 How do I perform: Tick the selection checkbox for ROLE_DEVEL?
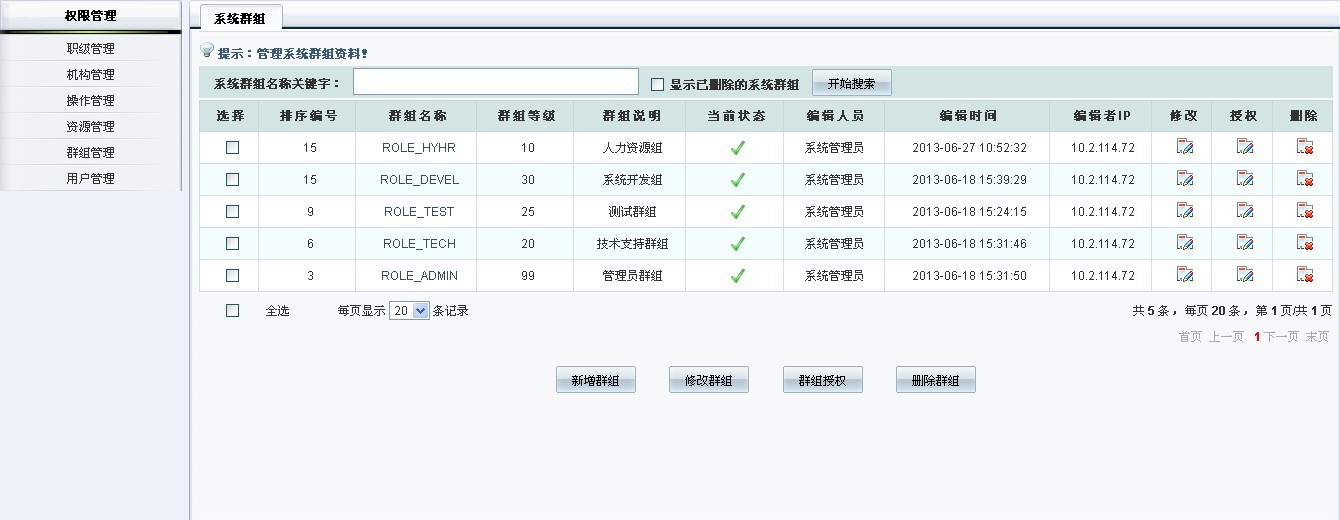pyautogui.click(x=232, y=179)
